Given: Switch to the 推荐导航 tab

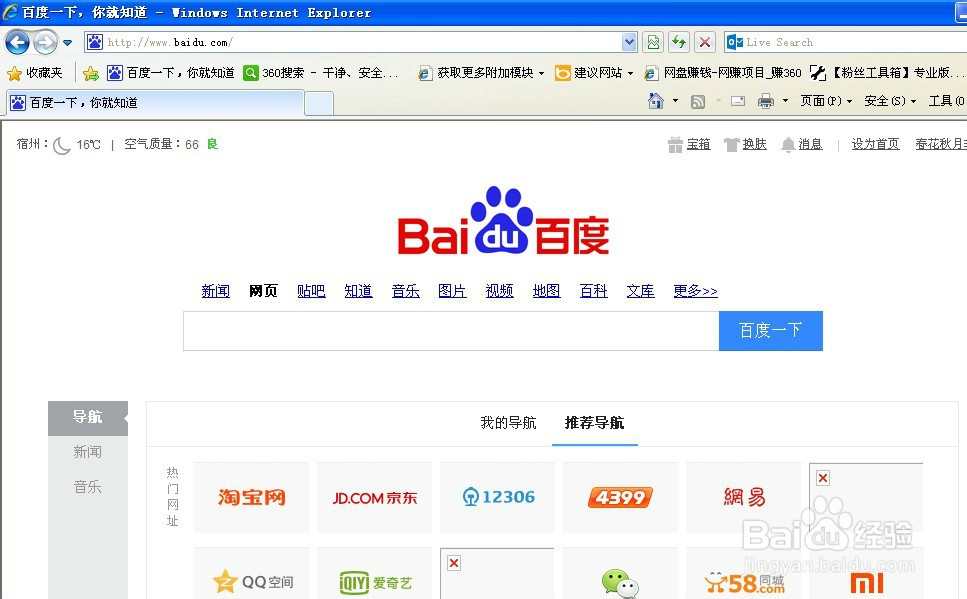Looking at the screenshot, I should [595, 423].
